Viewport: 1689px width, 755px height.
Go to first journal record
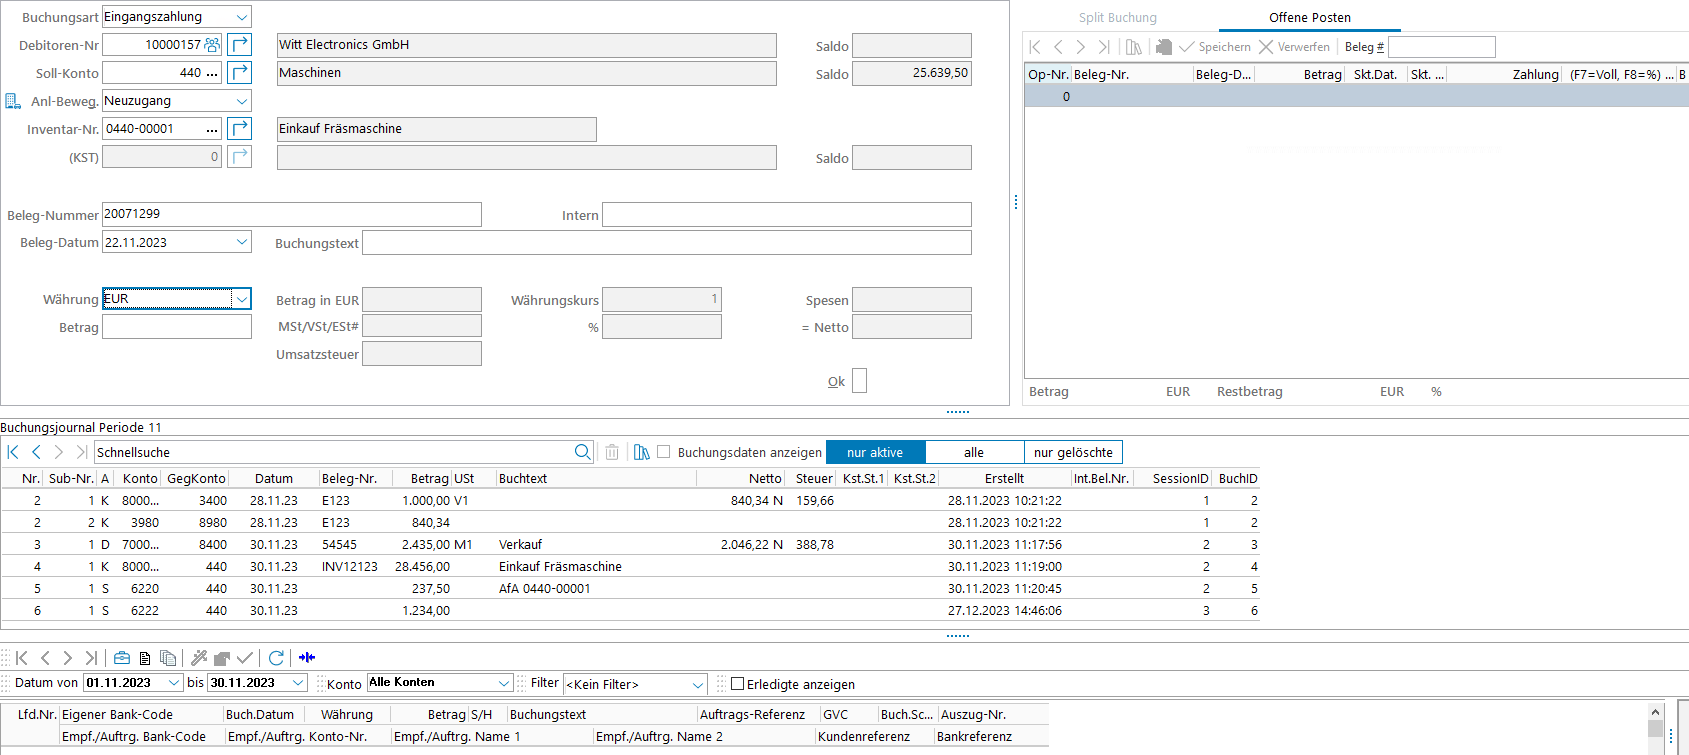(x=13, y=452)
